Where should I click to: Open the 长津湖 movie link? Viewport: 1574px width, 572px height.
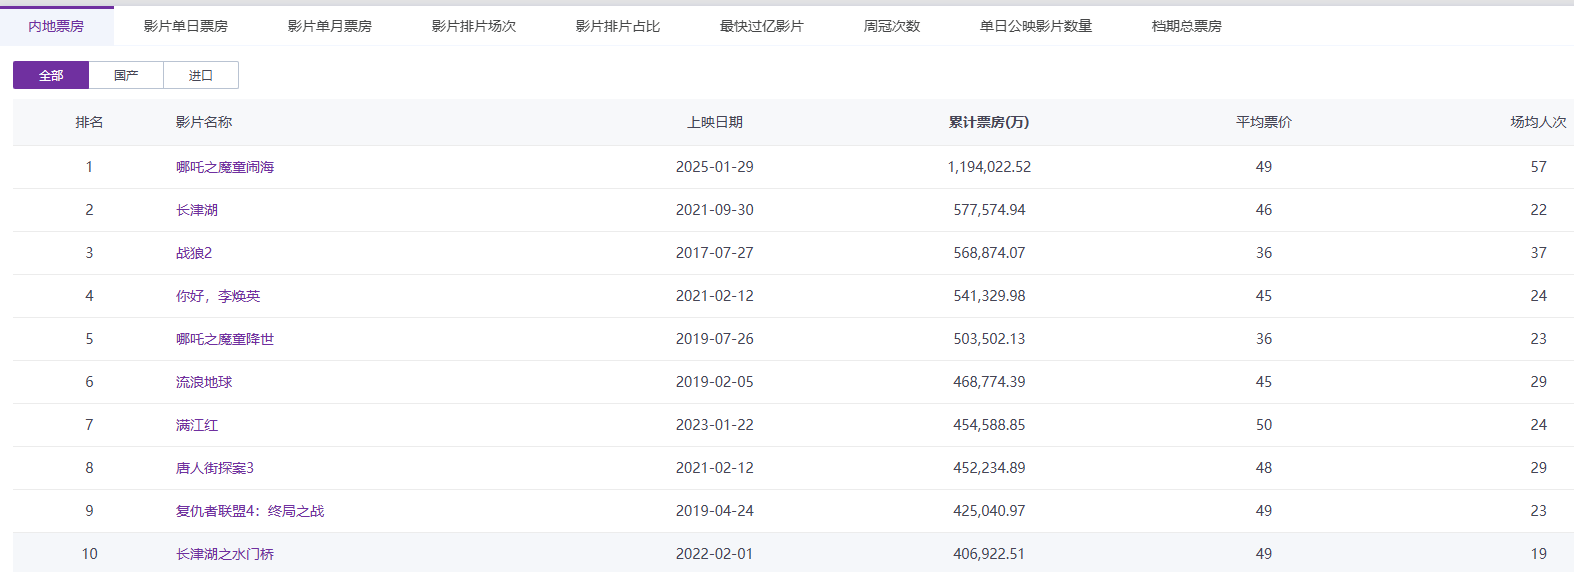tap(197, 210)
